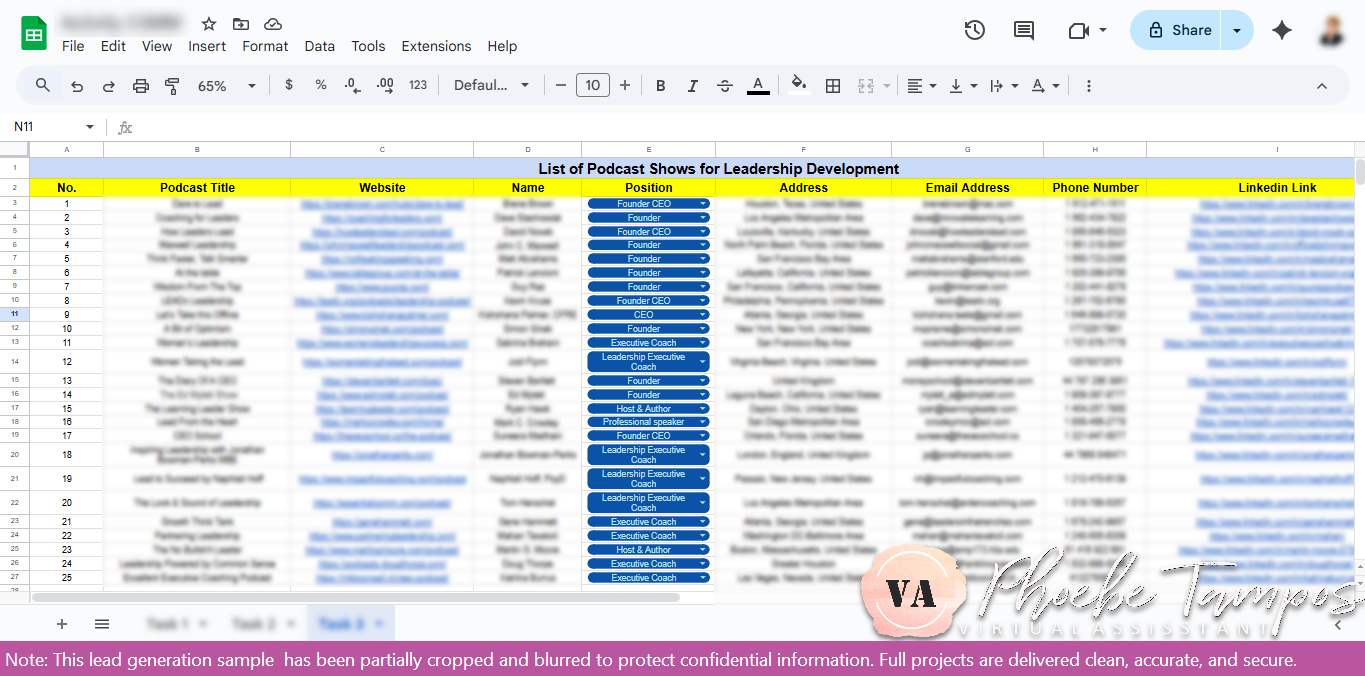This screenshot has width=1365, height=676.
Task: Switch to the Task 1 sheet tab
Action: click(168, 622)
